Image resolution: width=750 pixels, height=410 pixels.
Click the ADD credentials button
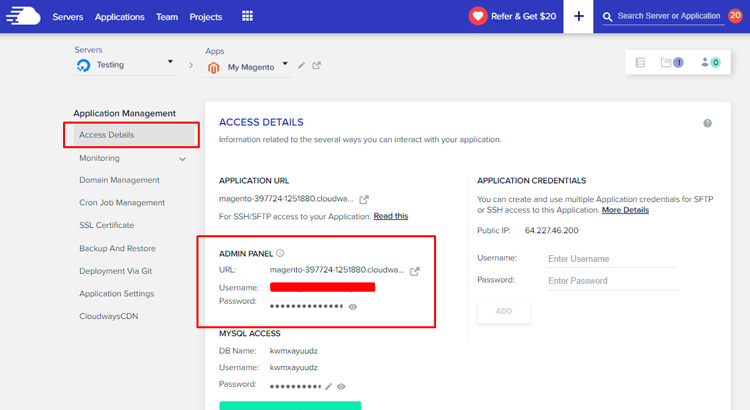click(504, 311)
